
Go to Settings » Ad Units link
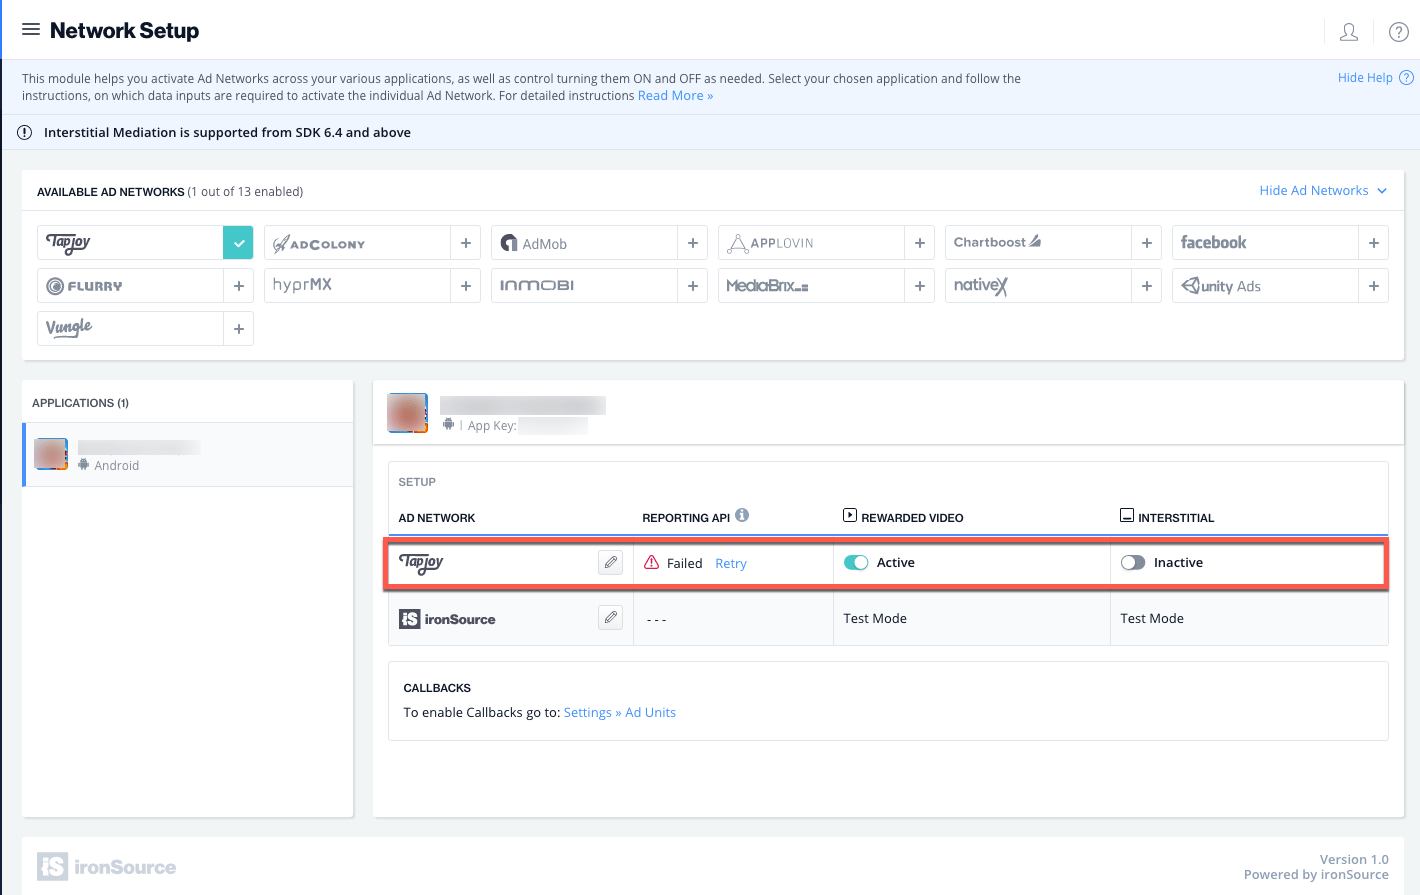pos(619,713)
